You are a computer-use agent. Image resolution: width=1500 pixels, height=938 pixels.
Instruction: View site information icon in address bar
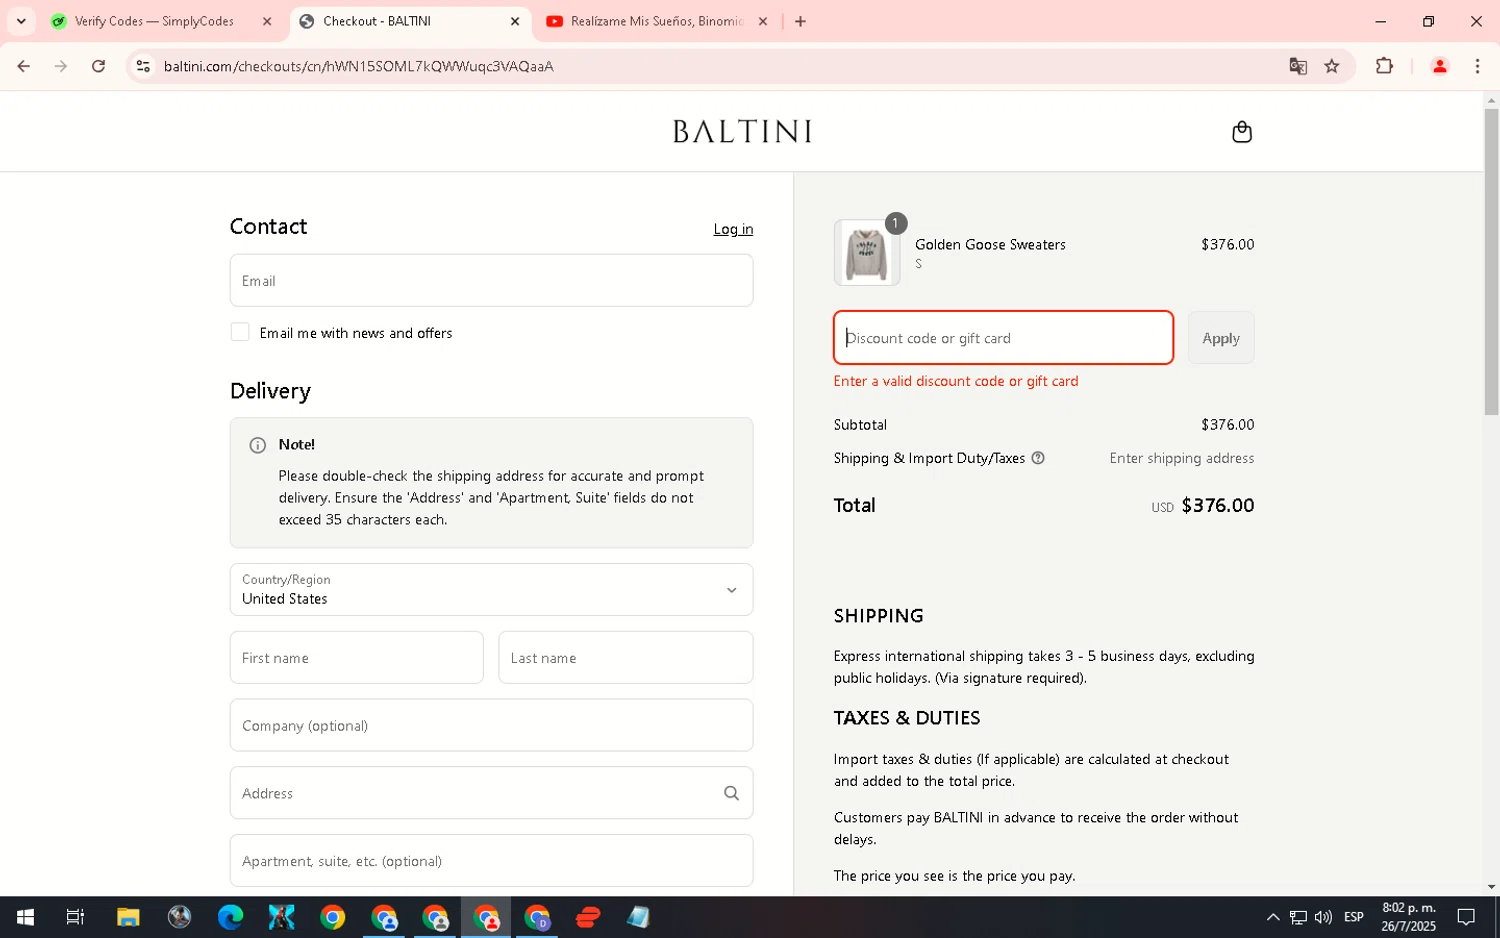(x=143, y=66)
